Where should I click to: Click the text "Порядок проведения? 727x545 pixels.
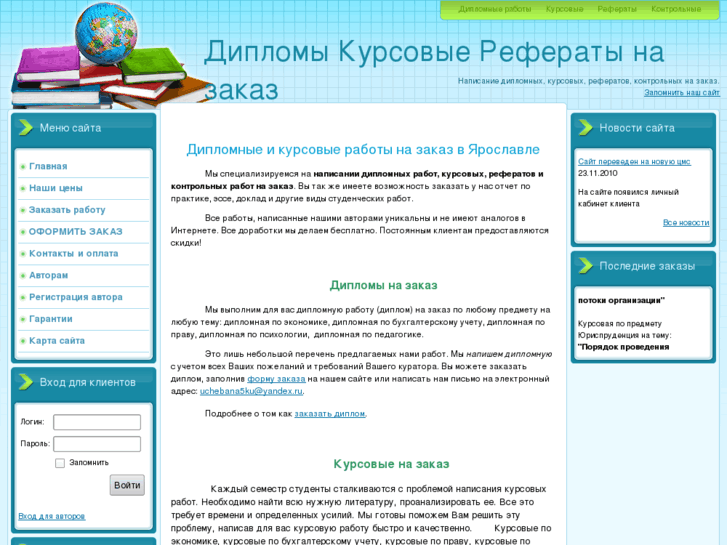point(623,346)
